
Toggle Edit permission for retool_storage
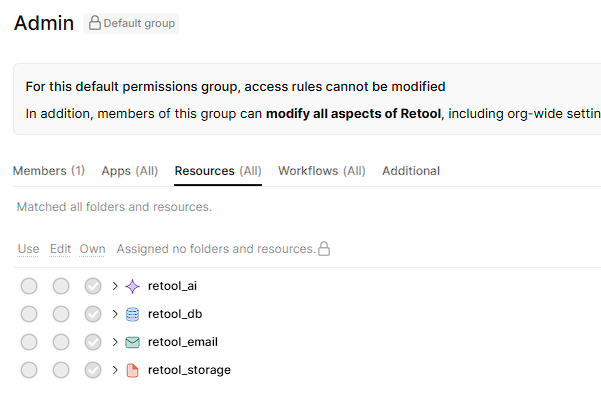pos(61,370)
